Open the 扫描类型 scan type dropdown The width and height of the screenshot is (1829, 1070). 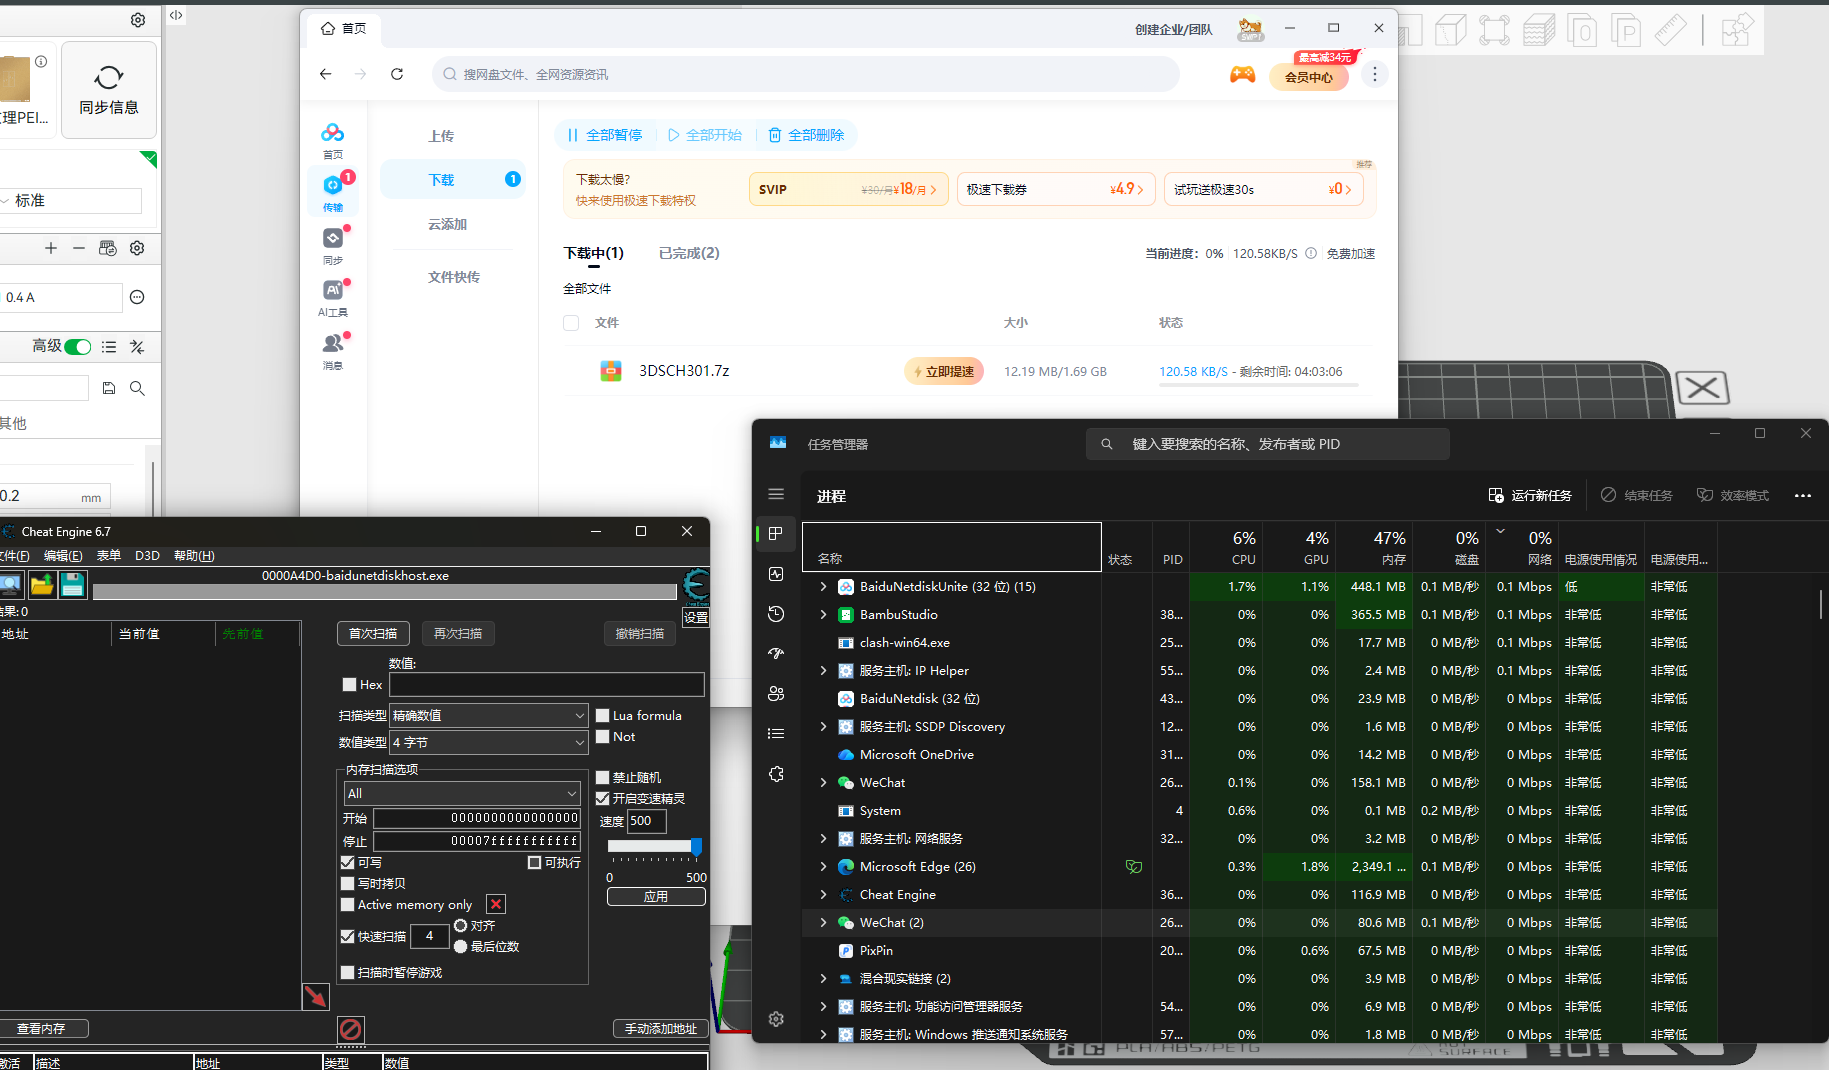point(489,715)
